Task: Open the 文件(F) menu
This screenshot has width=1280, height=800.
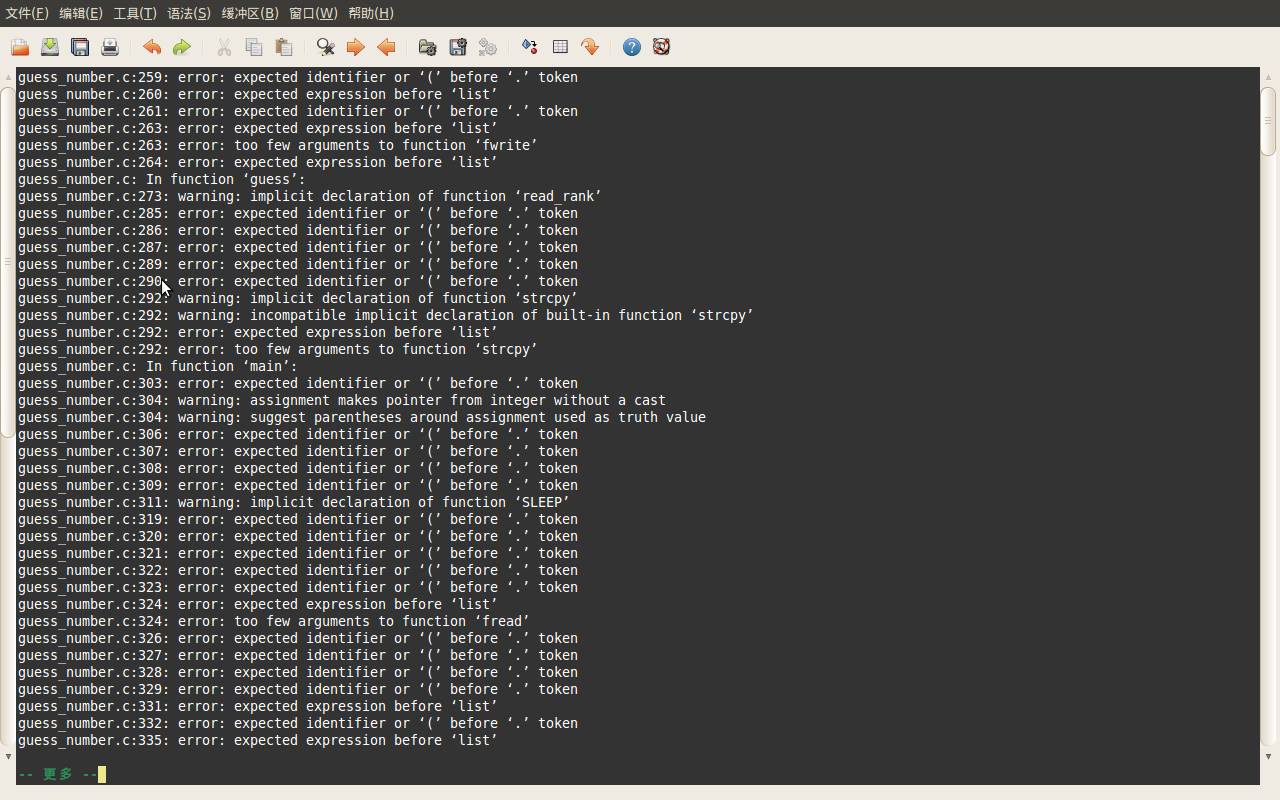Action: pyautogui.click(x=27, y=13)
